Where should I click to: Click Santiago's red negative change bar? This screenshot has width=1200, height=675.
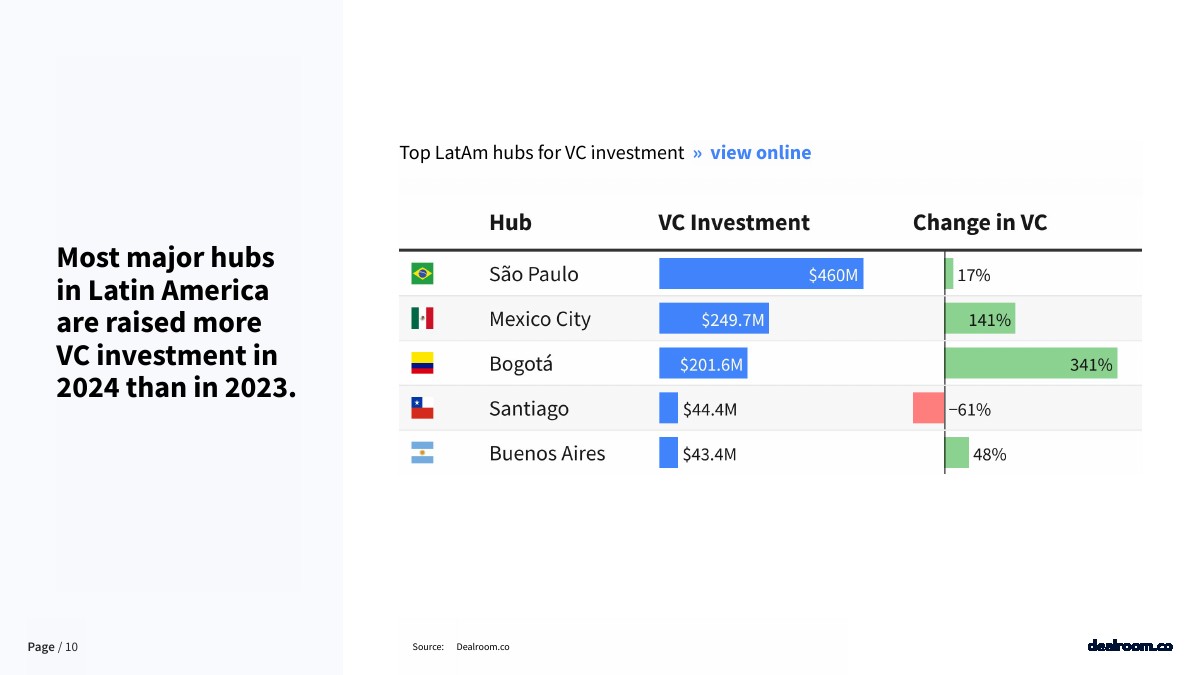click(x=928, y=409)
